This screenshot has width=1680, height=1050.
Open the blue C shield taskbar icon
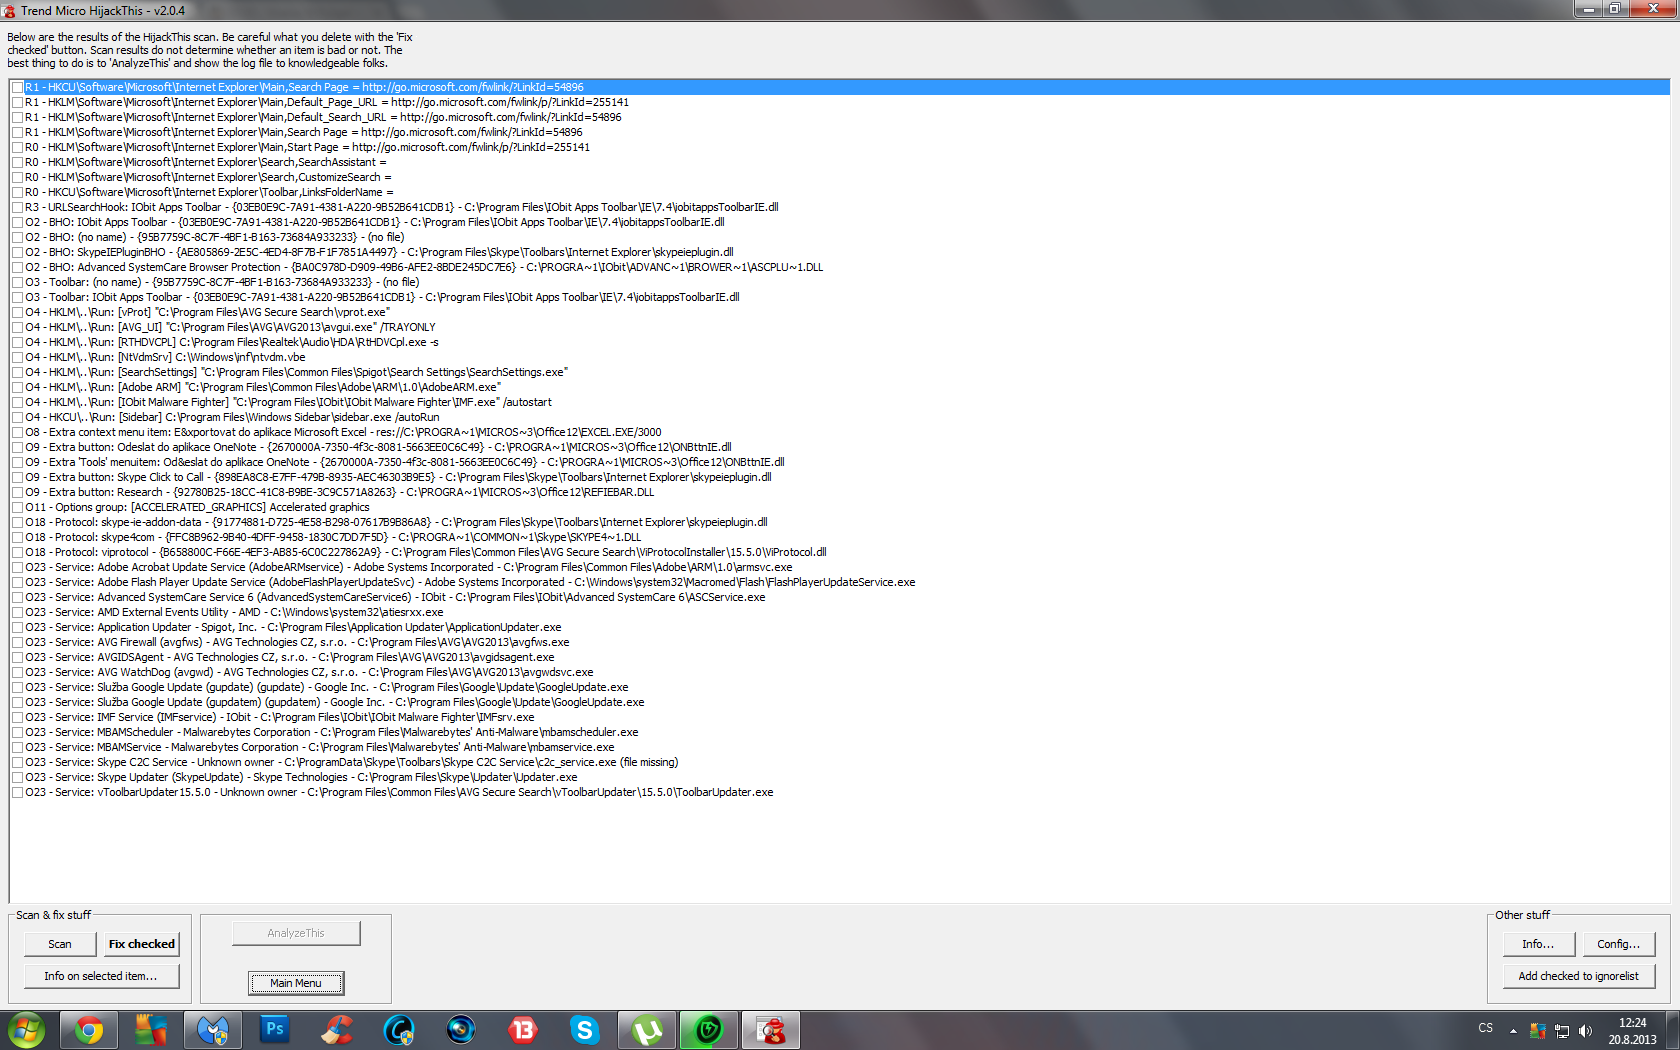pos(399,1030)
